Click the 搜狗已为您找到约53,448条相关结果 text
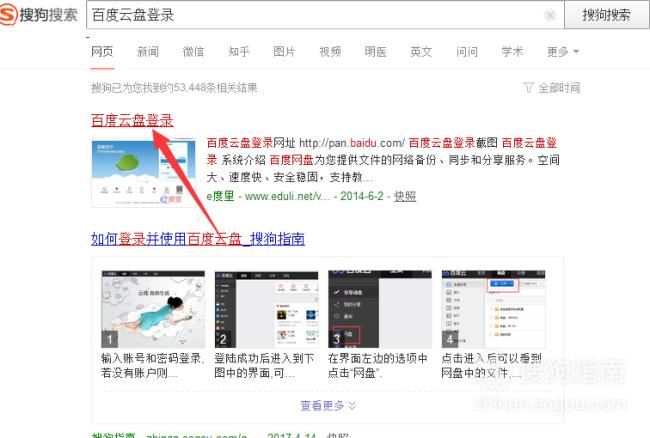650x438 pixels. [174, 88]
